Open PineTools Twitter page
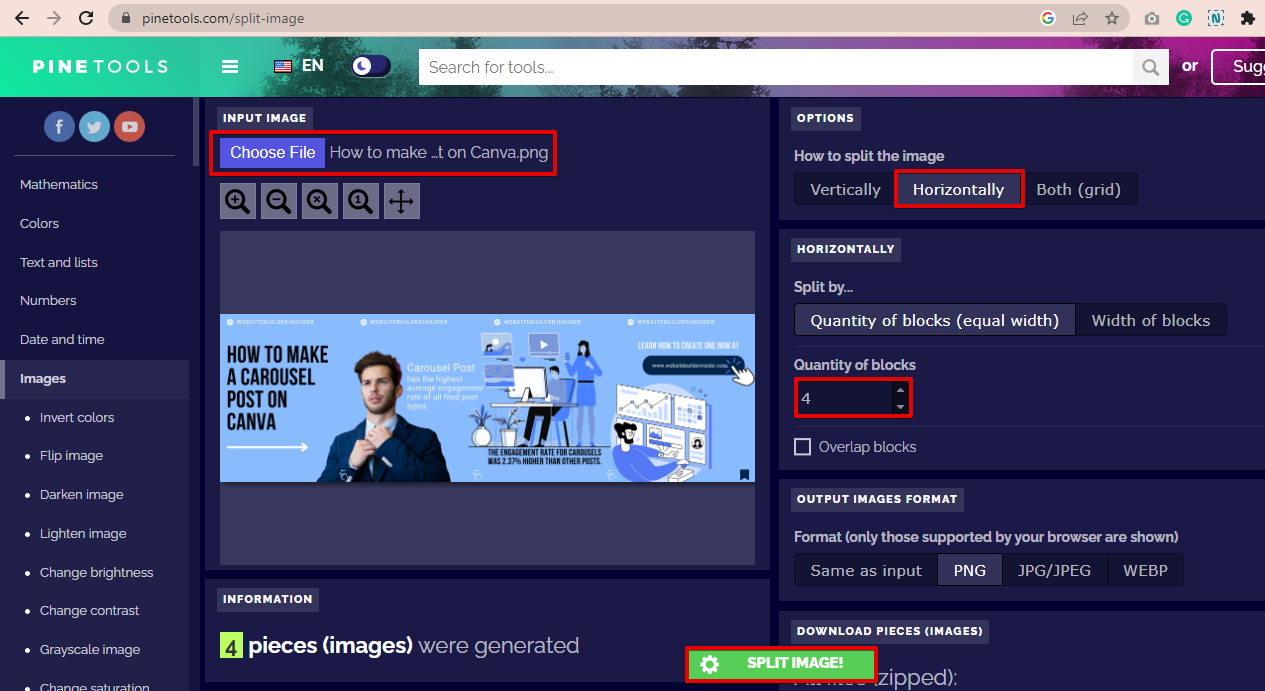 pyautogui.click(x=95, y=126)
